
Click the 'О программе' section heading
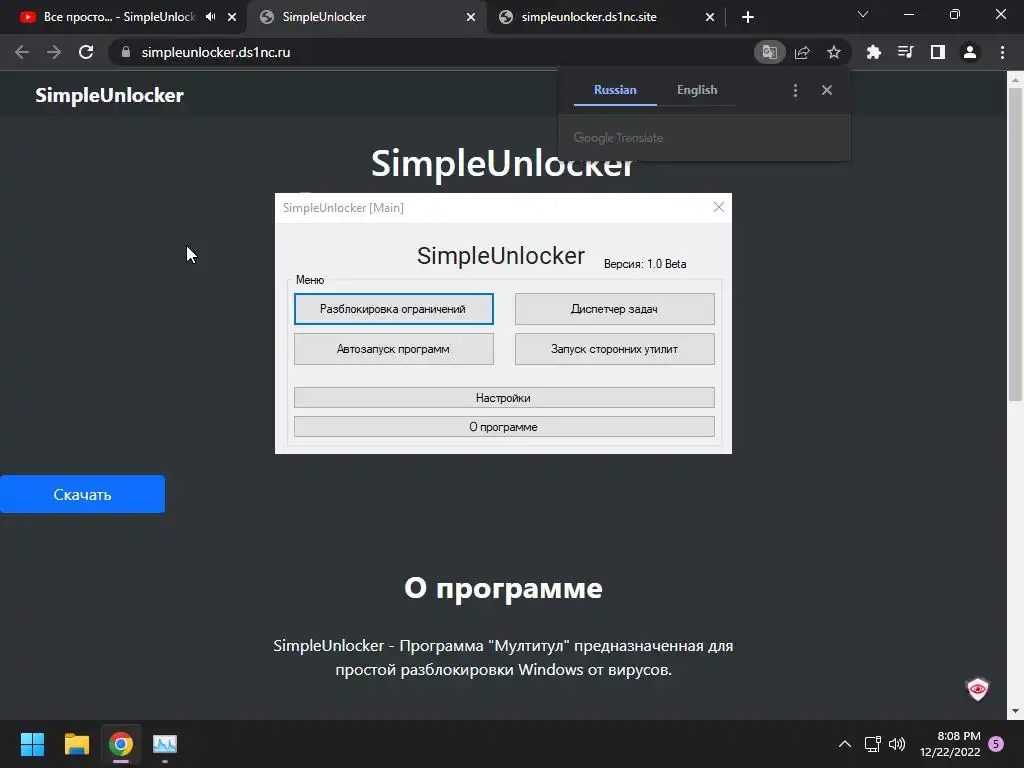[x=503, y=588]
